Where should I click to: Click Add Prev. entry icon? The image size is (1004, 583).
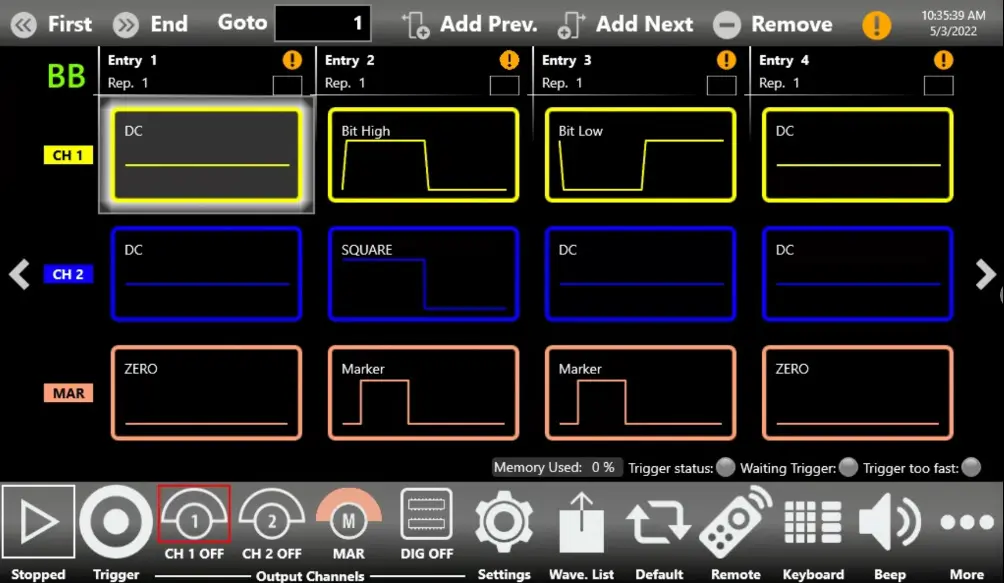tap(416, 25)
